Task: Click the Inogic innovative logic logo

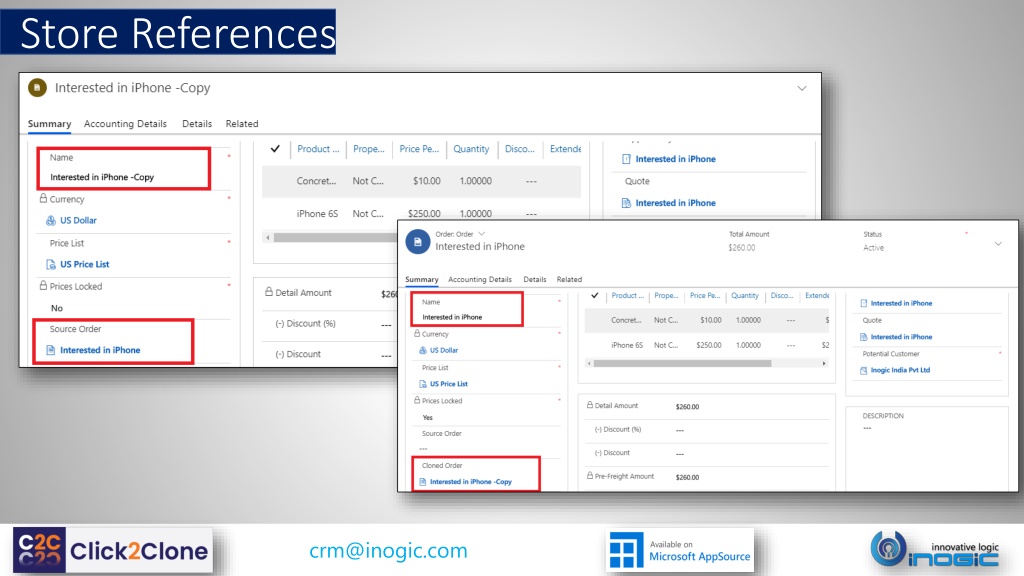Action: pos(935,549)
